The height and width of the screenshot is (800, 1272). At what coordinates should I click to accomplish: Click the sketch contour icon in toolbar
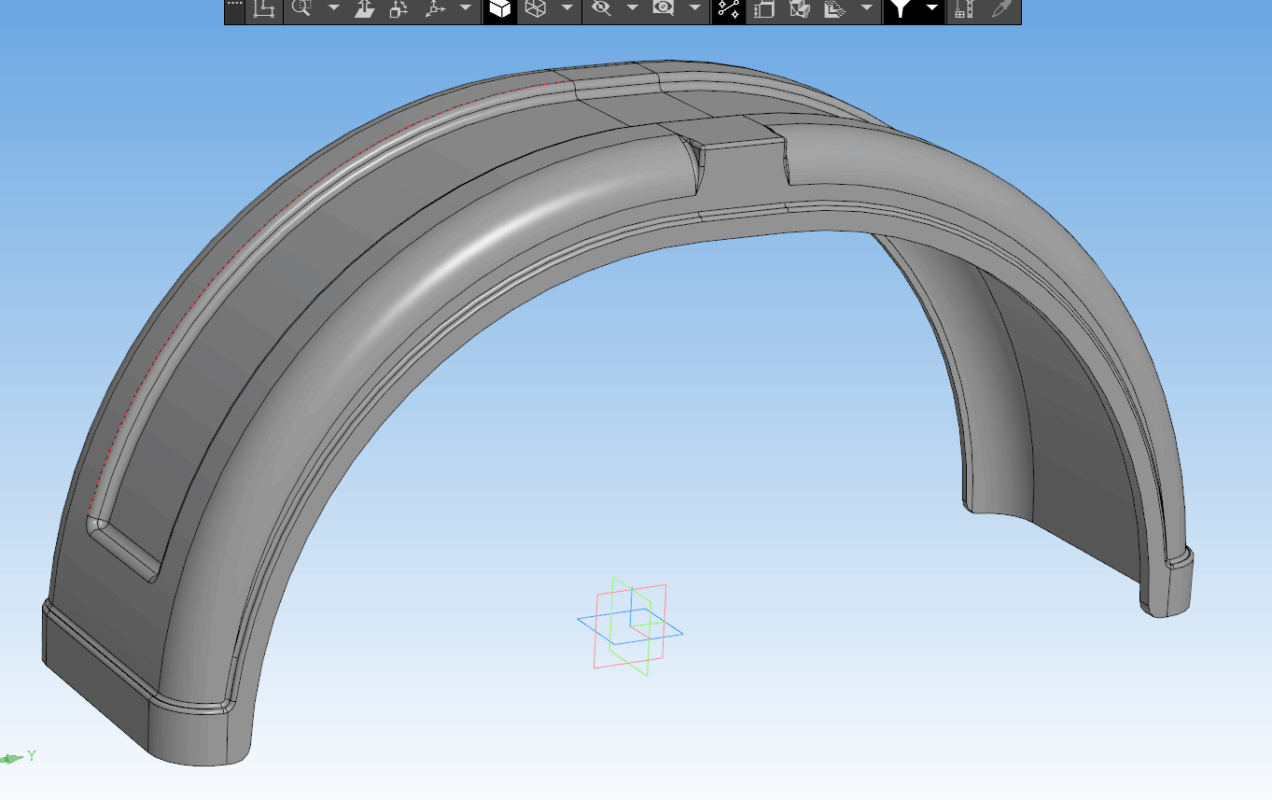[x=264, y=10]
